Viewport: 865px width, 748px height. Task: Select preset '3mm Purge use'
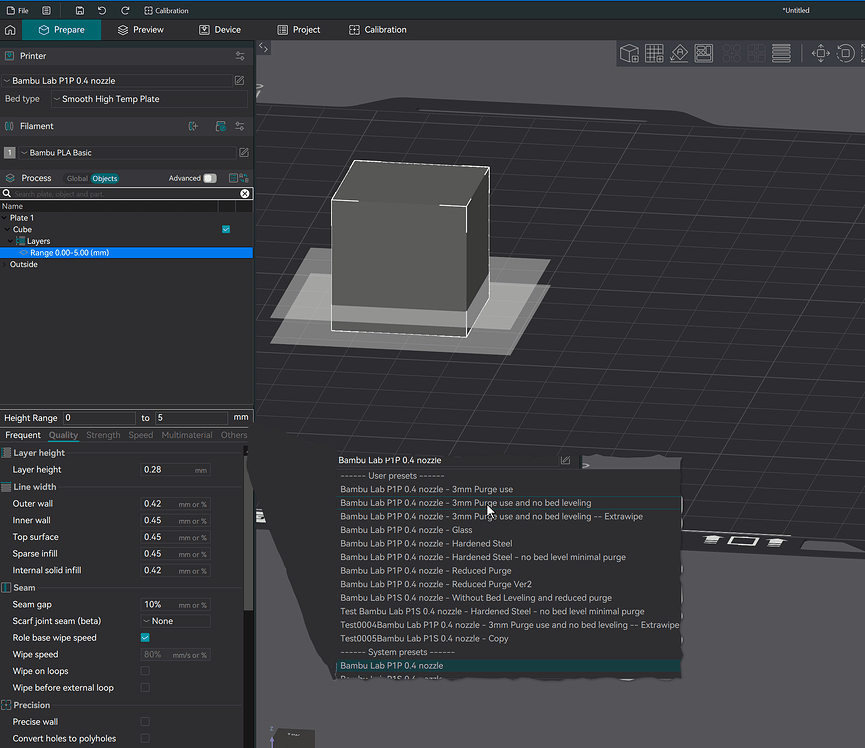[508, 489]
